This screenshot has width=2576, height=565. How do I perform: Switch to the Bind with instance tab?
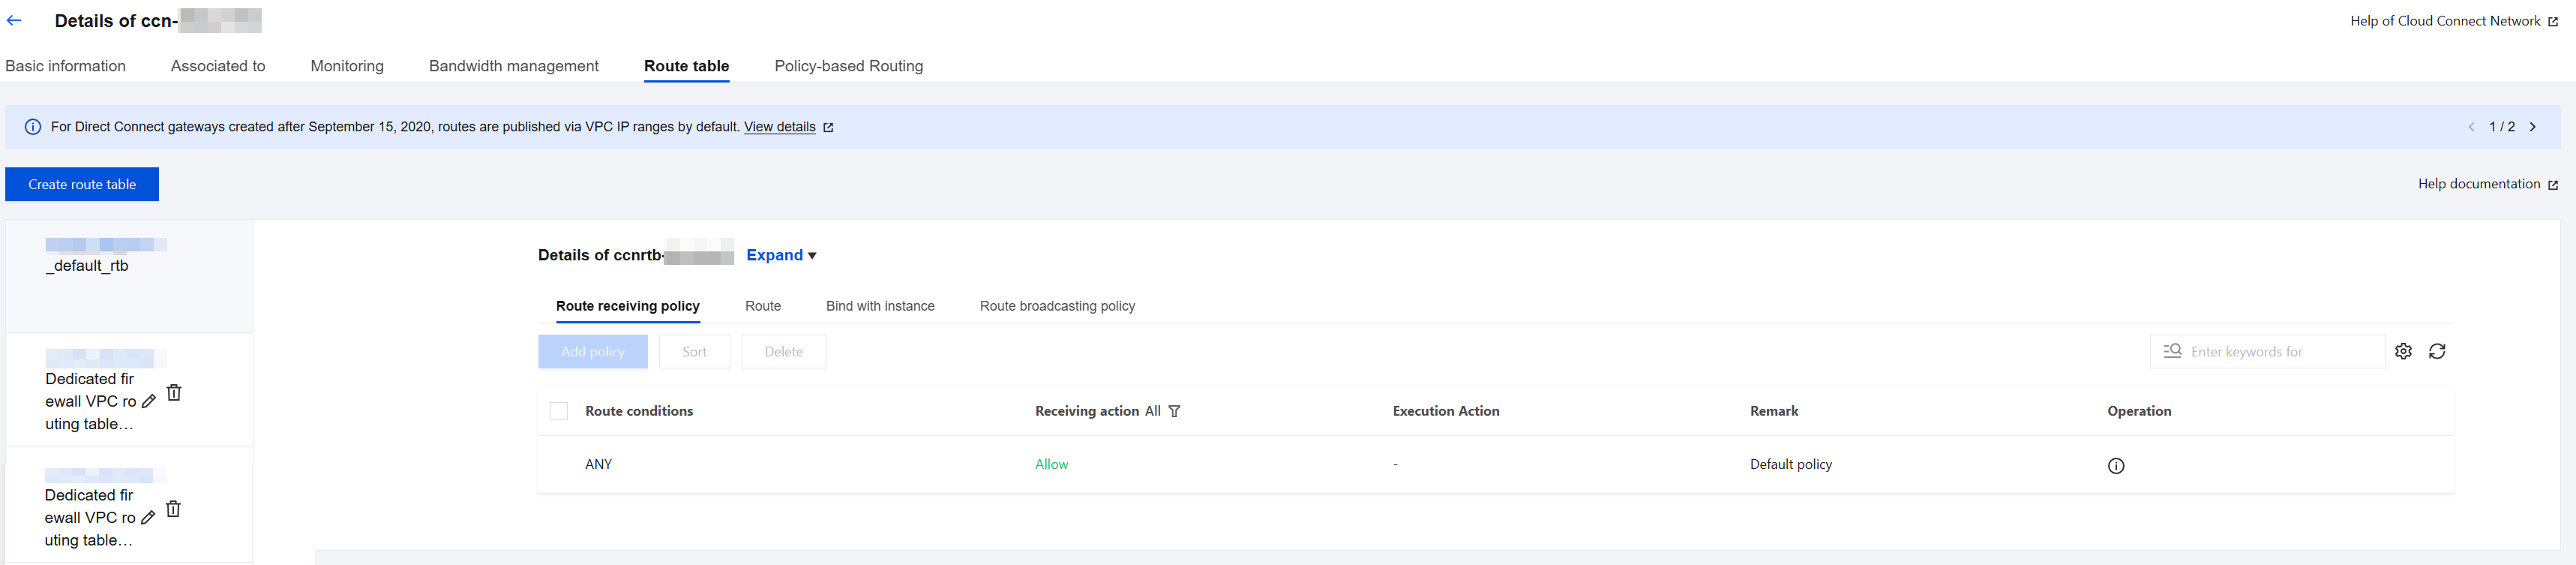pos(880,306)
